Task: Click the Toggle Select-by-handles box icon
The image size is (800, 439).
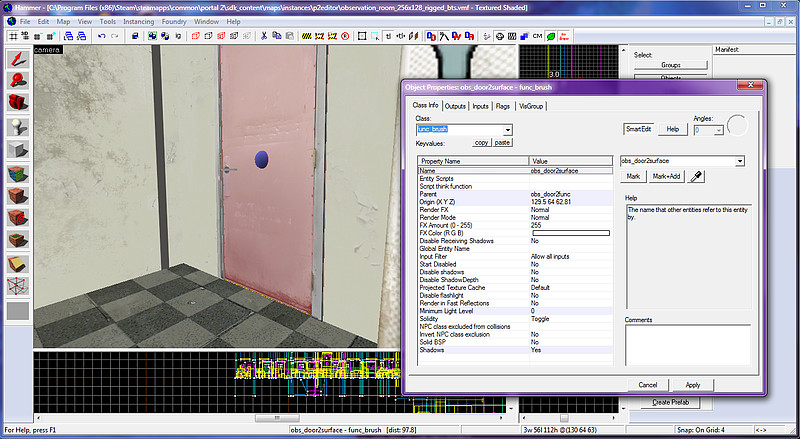Action: click(x=362, y=36)
